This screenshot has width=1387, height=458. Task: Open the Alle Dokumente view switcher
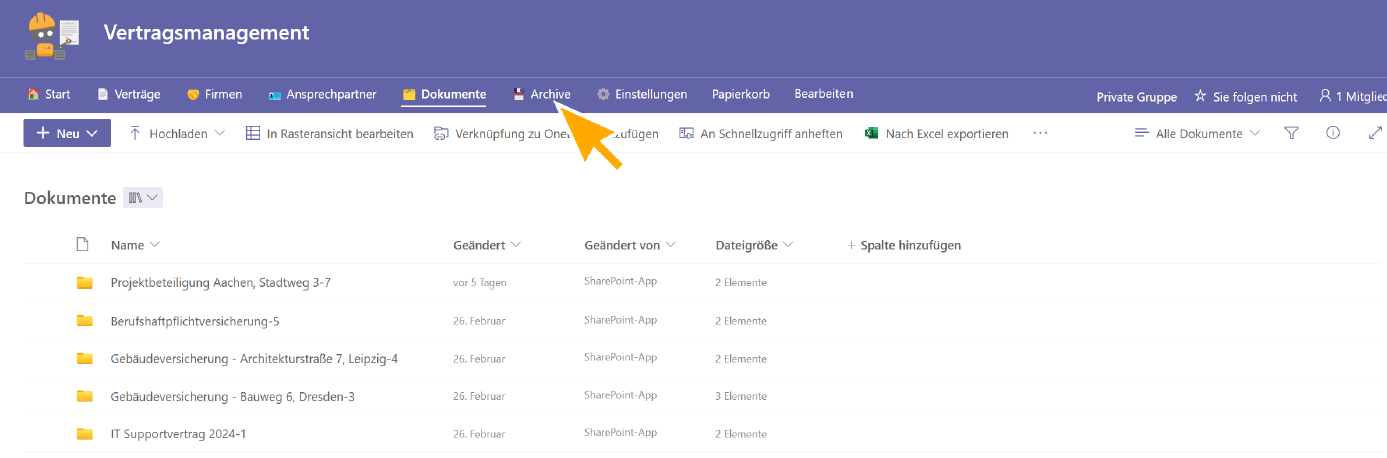point(1198,133)
